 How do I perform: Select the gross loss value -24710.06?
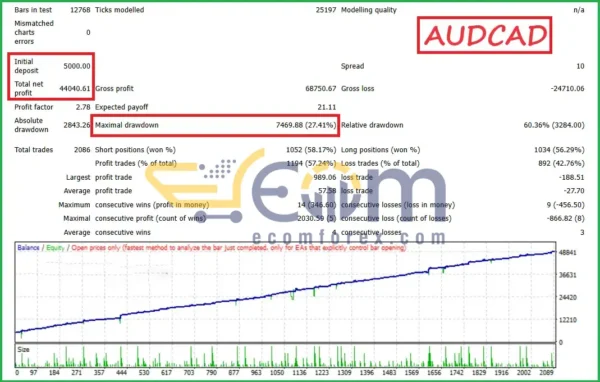567,88
